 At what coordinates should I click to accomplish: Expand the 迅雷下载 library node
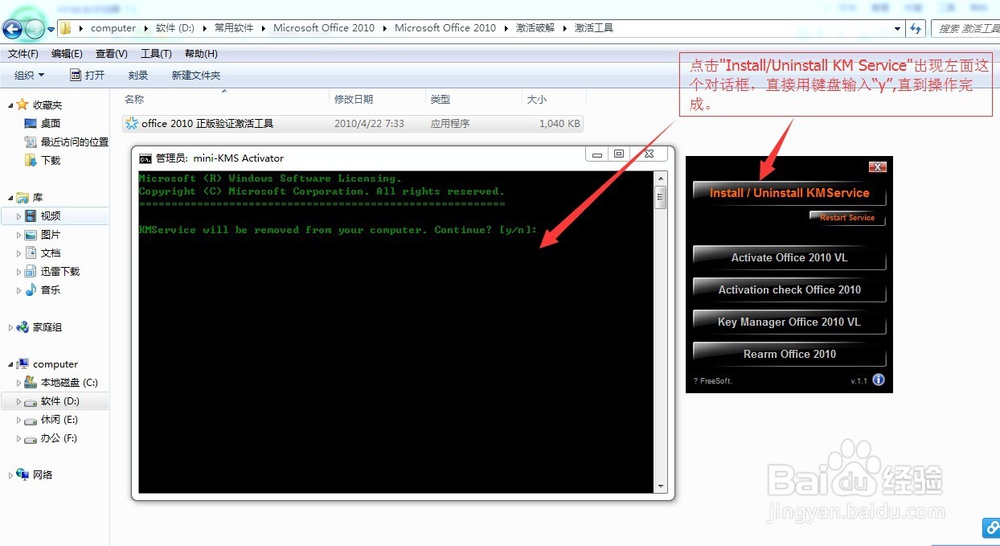click(18, 272)
